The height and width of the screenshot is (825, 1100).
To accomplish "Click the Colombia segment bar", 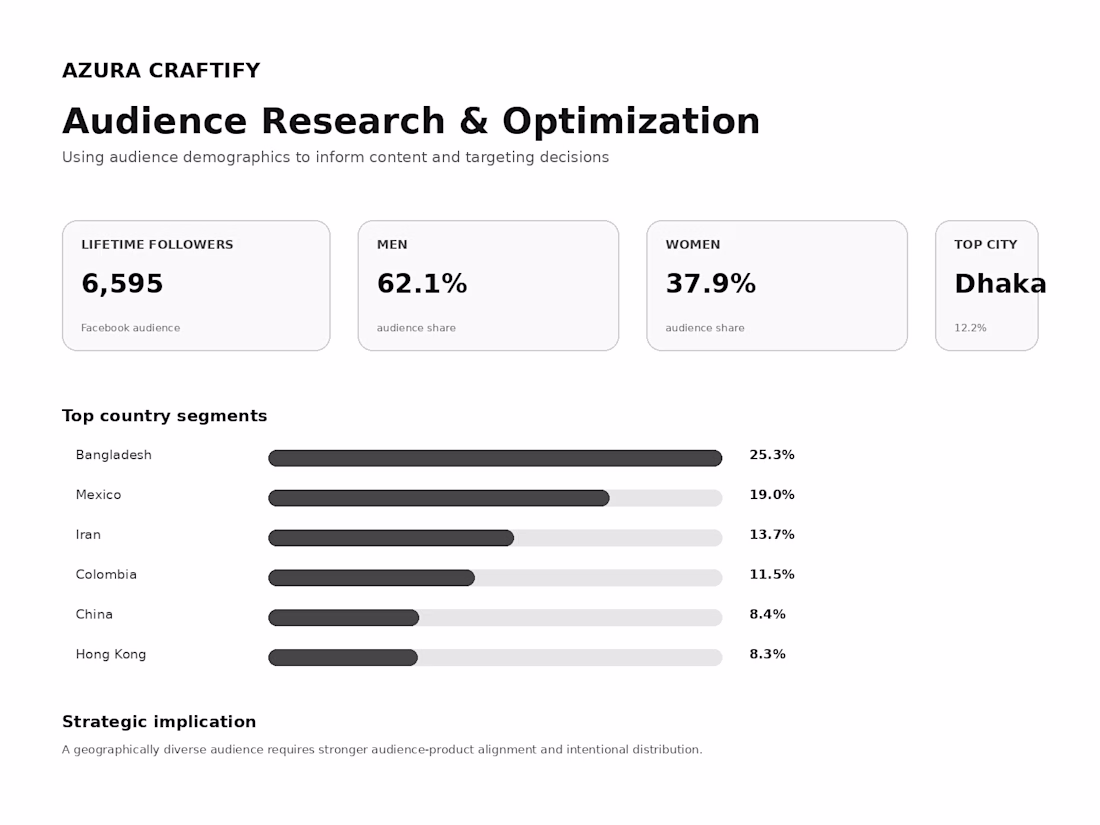I will (495, 577).
